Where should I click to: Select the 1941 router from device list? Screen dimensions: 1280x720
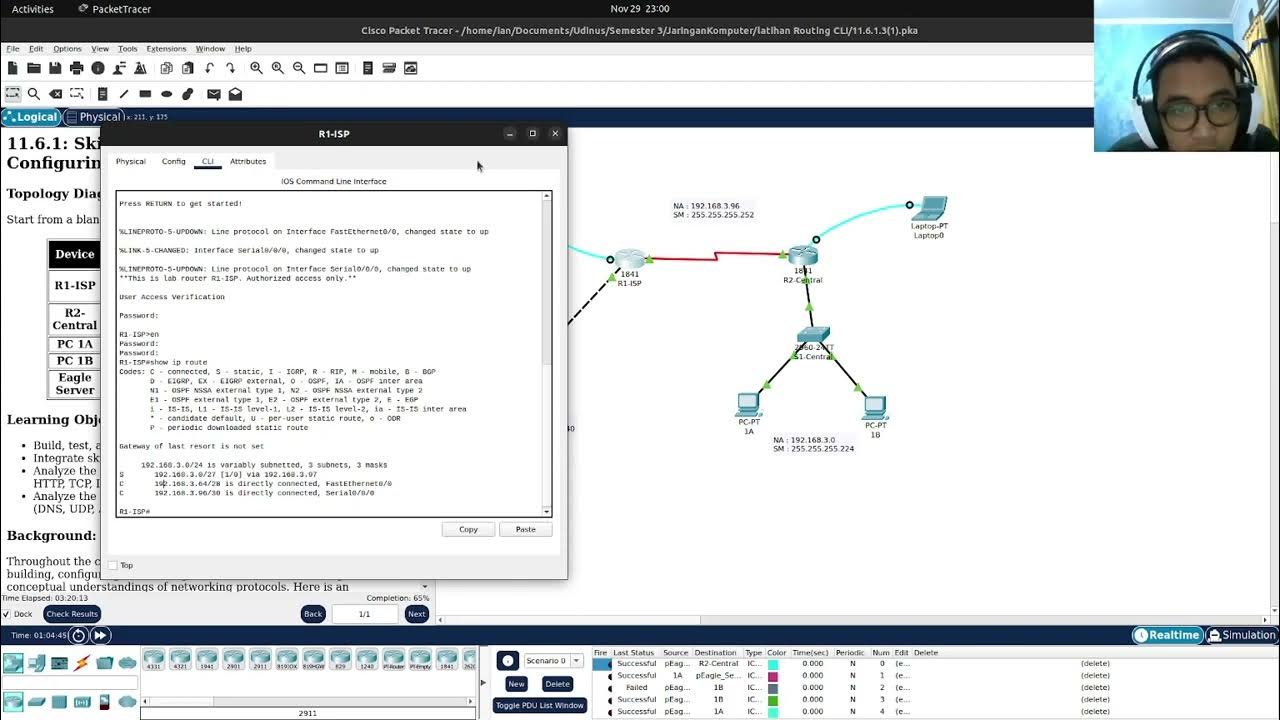coord(206,660)
